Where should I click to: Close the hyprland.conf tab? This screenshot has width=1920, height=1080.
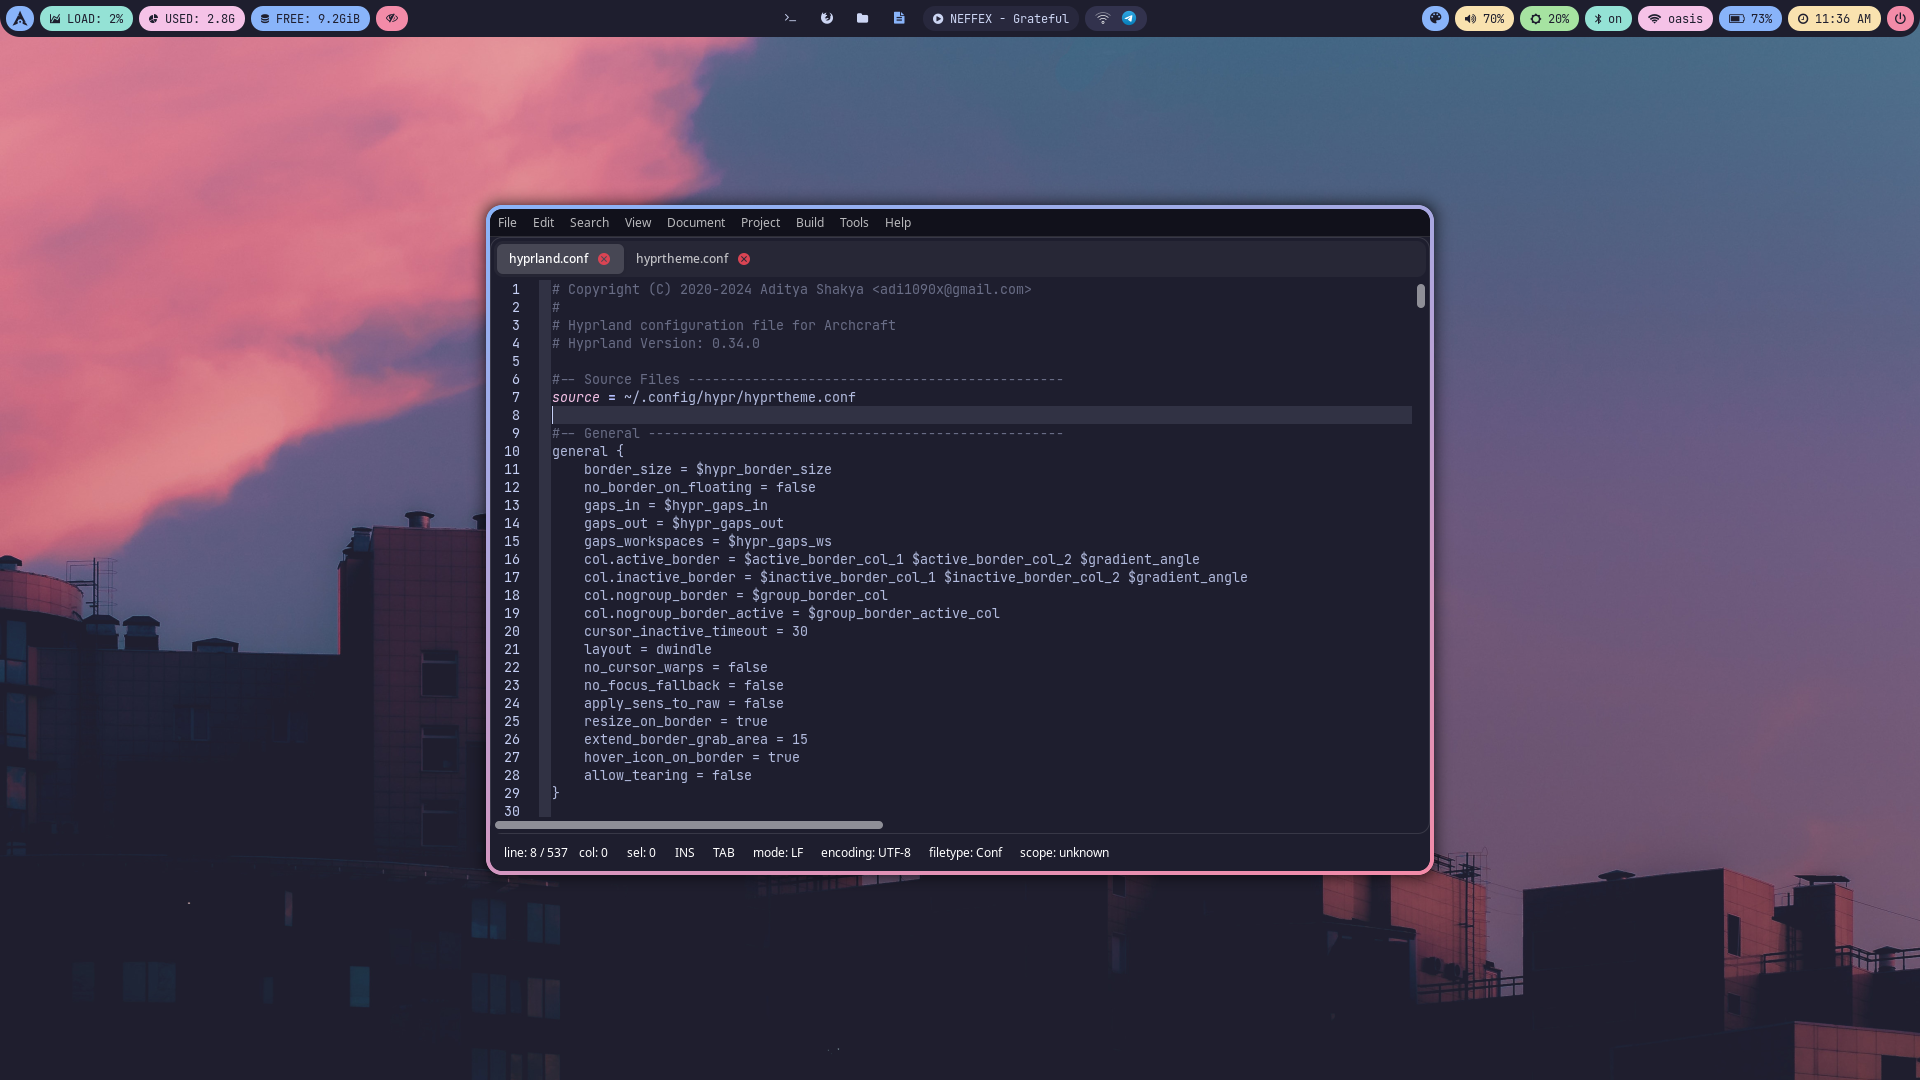coord(604,259)
